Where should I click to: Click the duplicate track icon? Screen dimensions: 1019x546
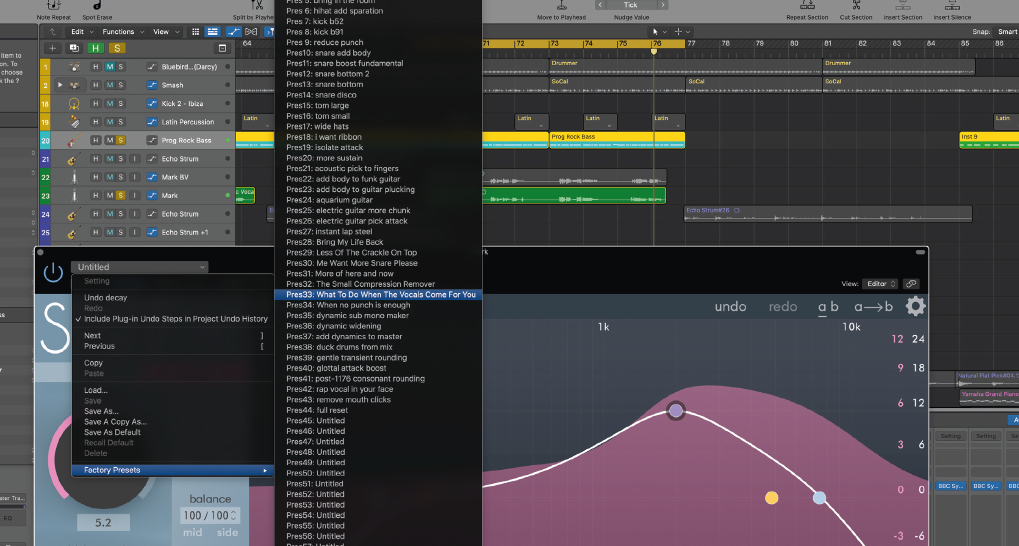[74, 48]
